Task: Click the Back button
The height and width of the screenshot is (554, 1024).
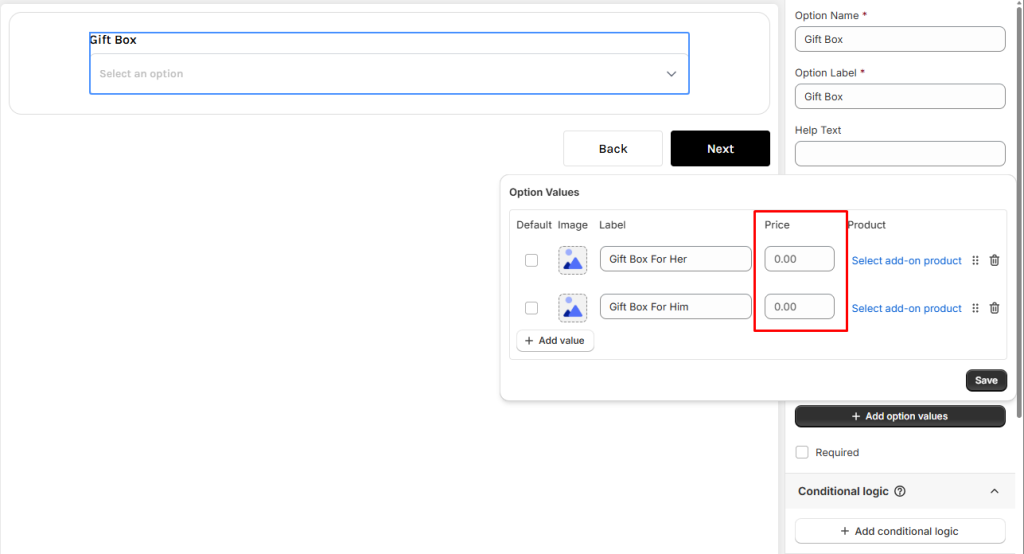Action: click(612, 149)
